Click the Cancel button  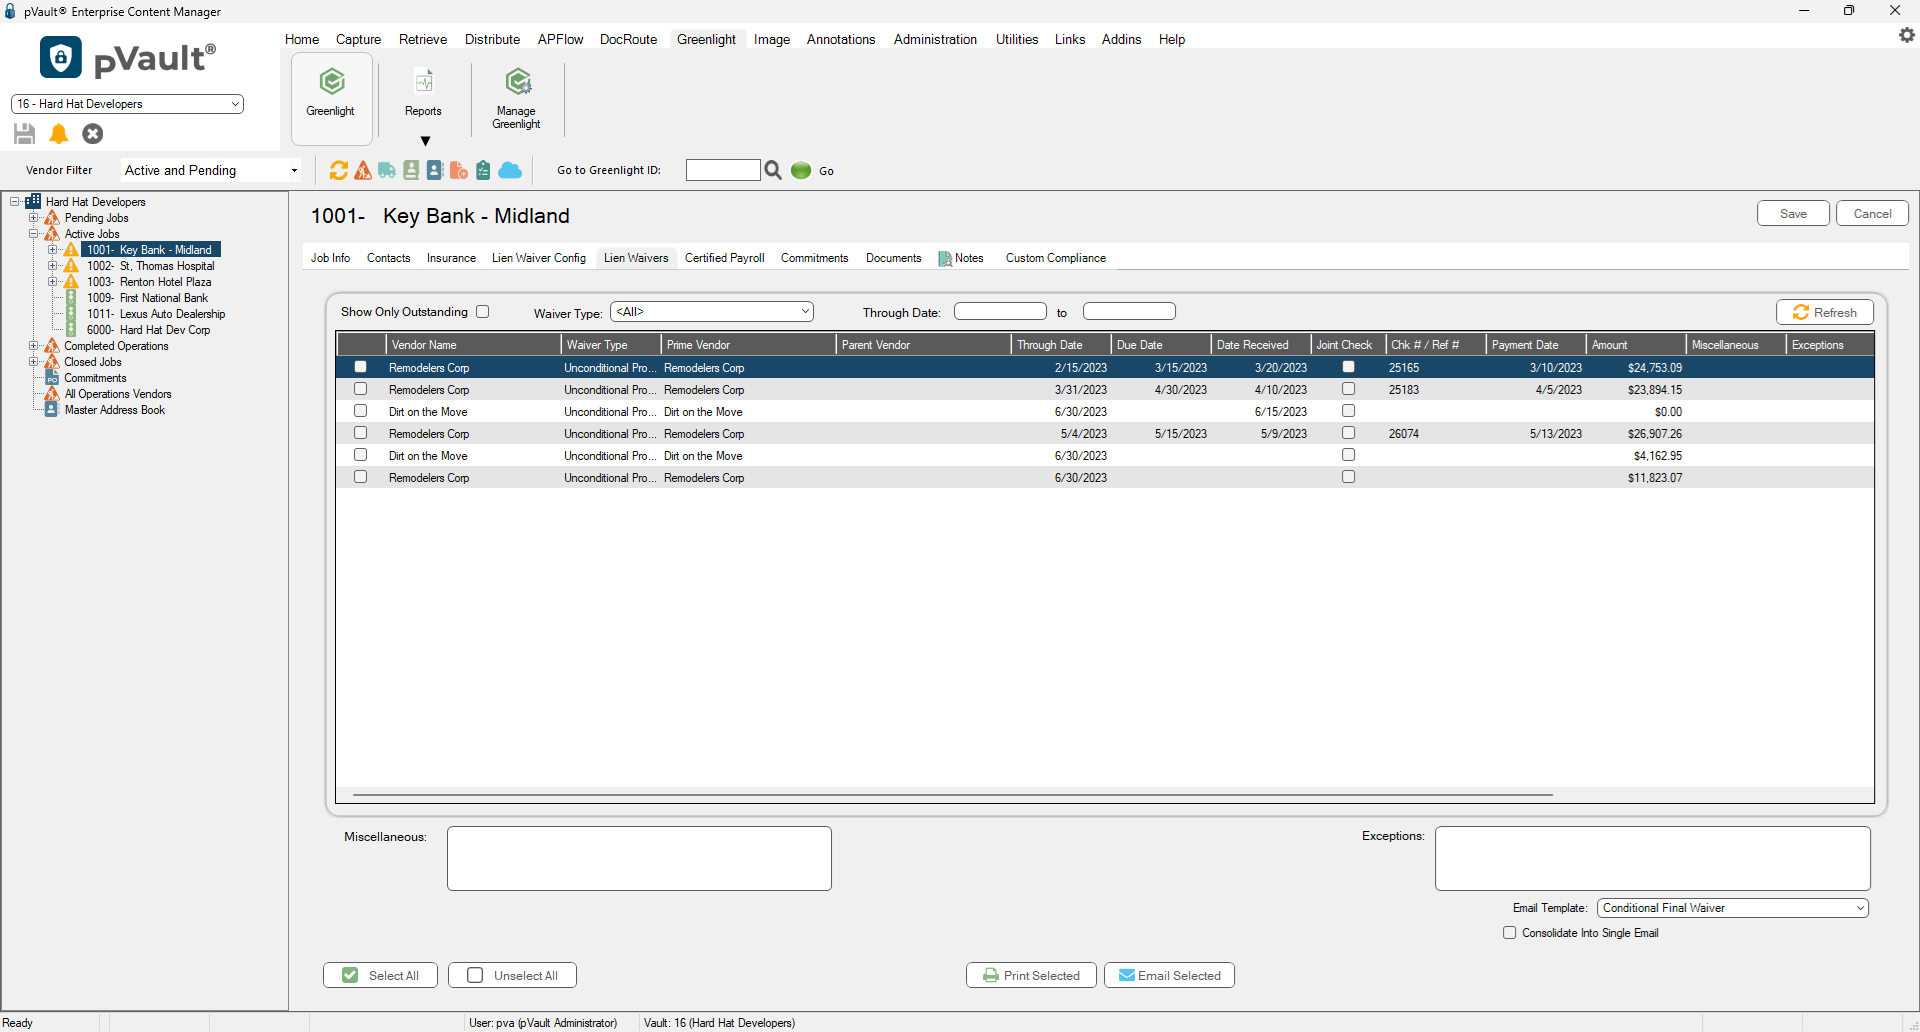1872,213
